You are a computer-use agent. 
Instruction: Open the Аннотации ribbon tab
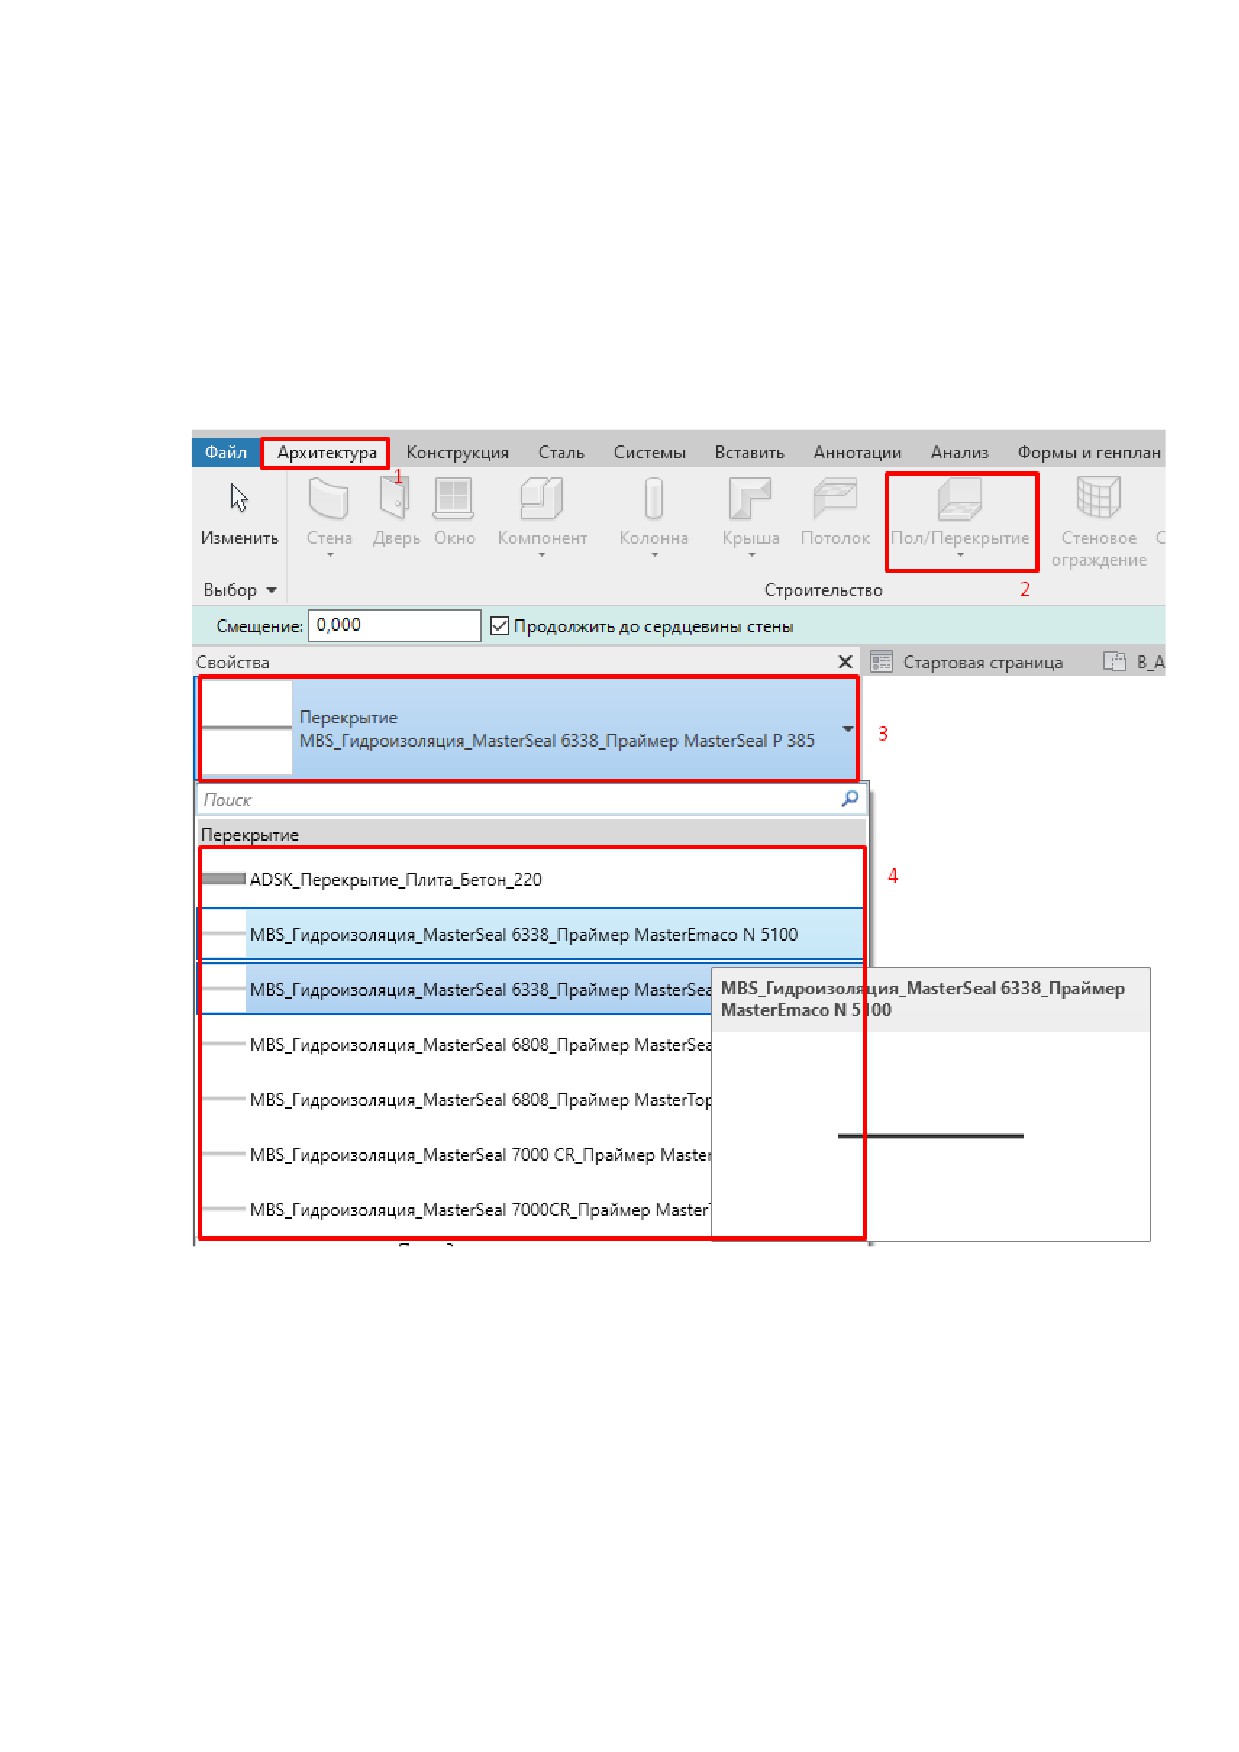point(857,452)
